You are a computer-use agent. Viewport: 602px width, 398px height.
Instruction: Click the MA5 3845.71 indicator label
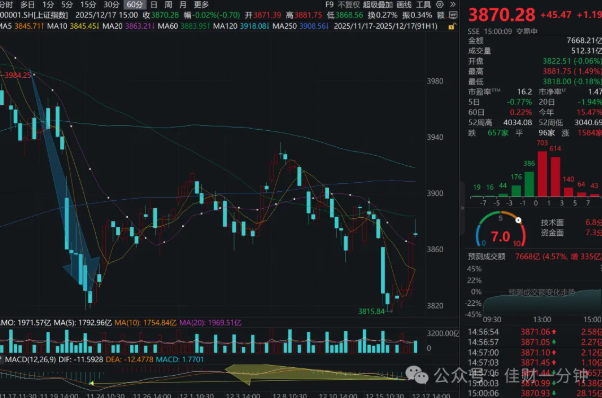(x=22, y=26)
